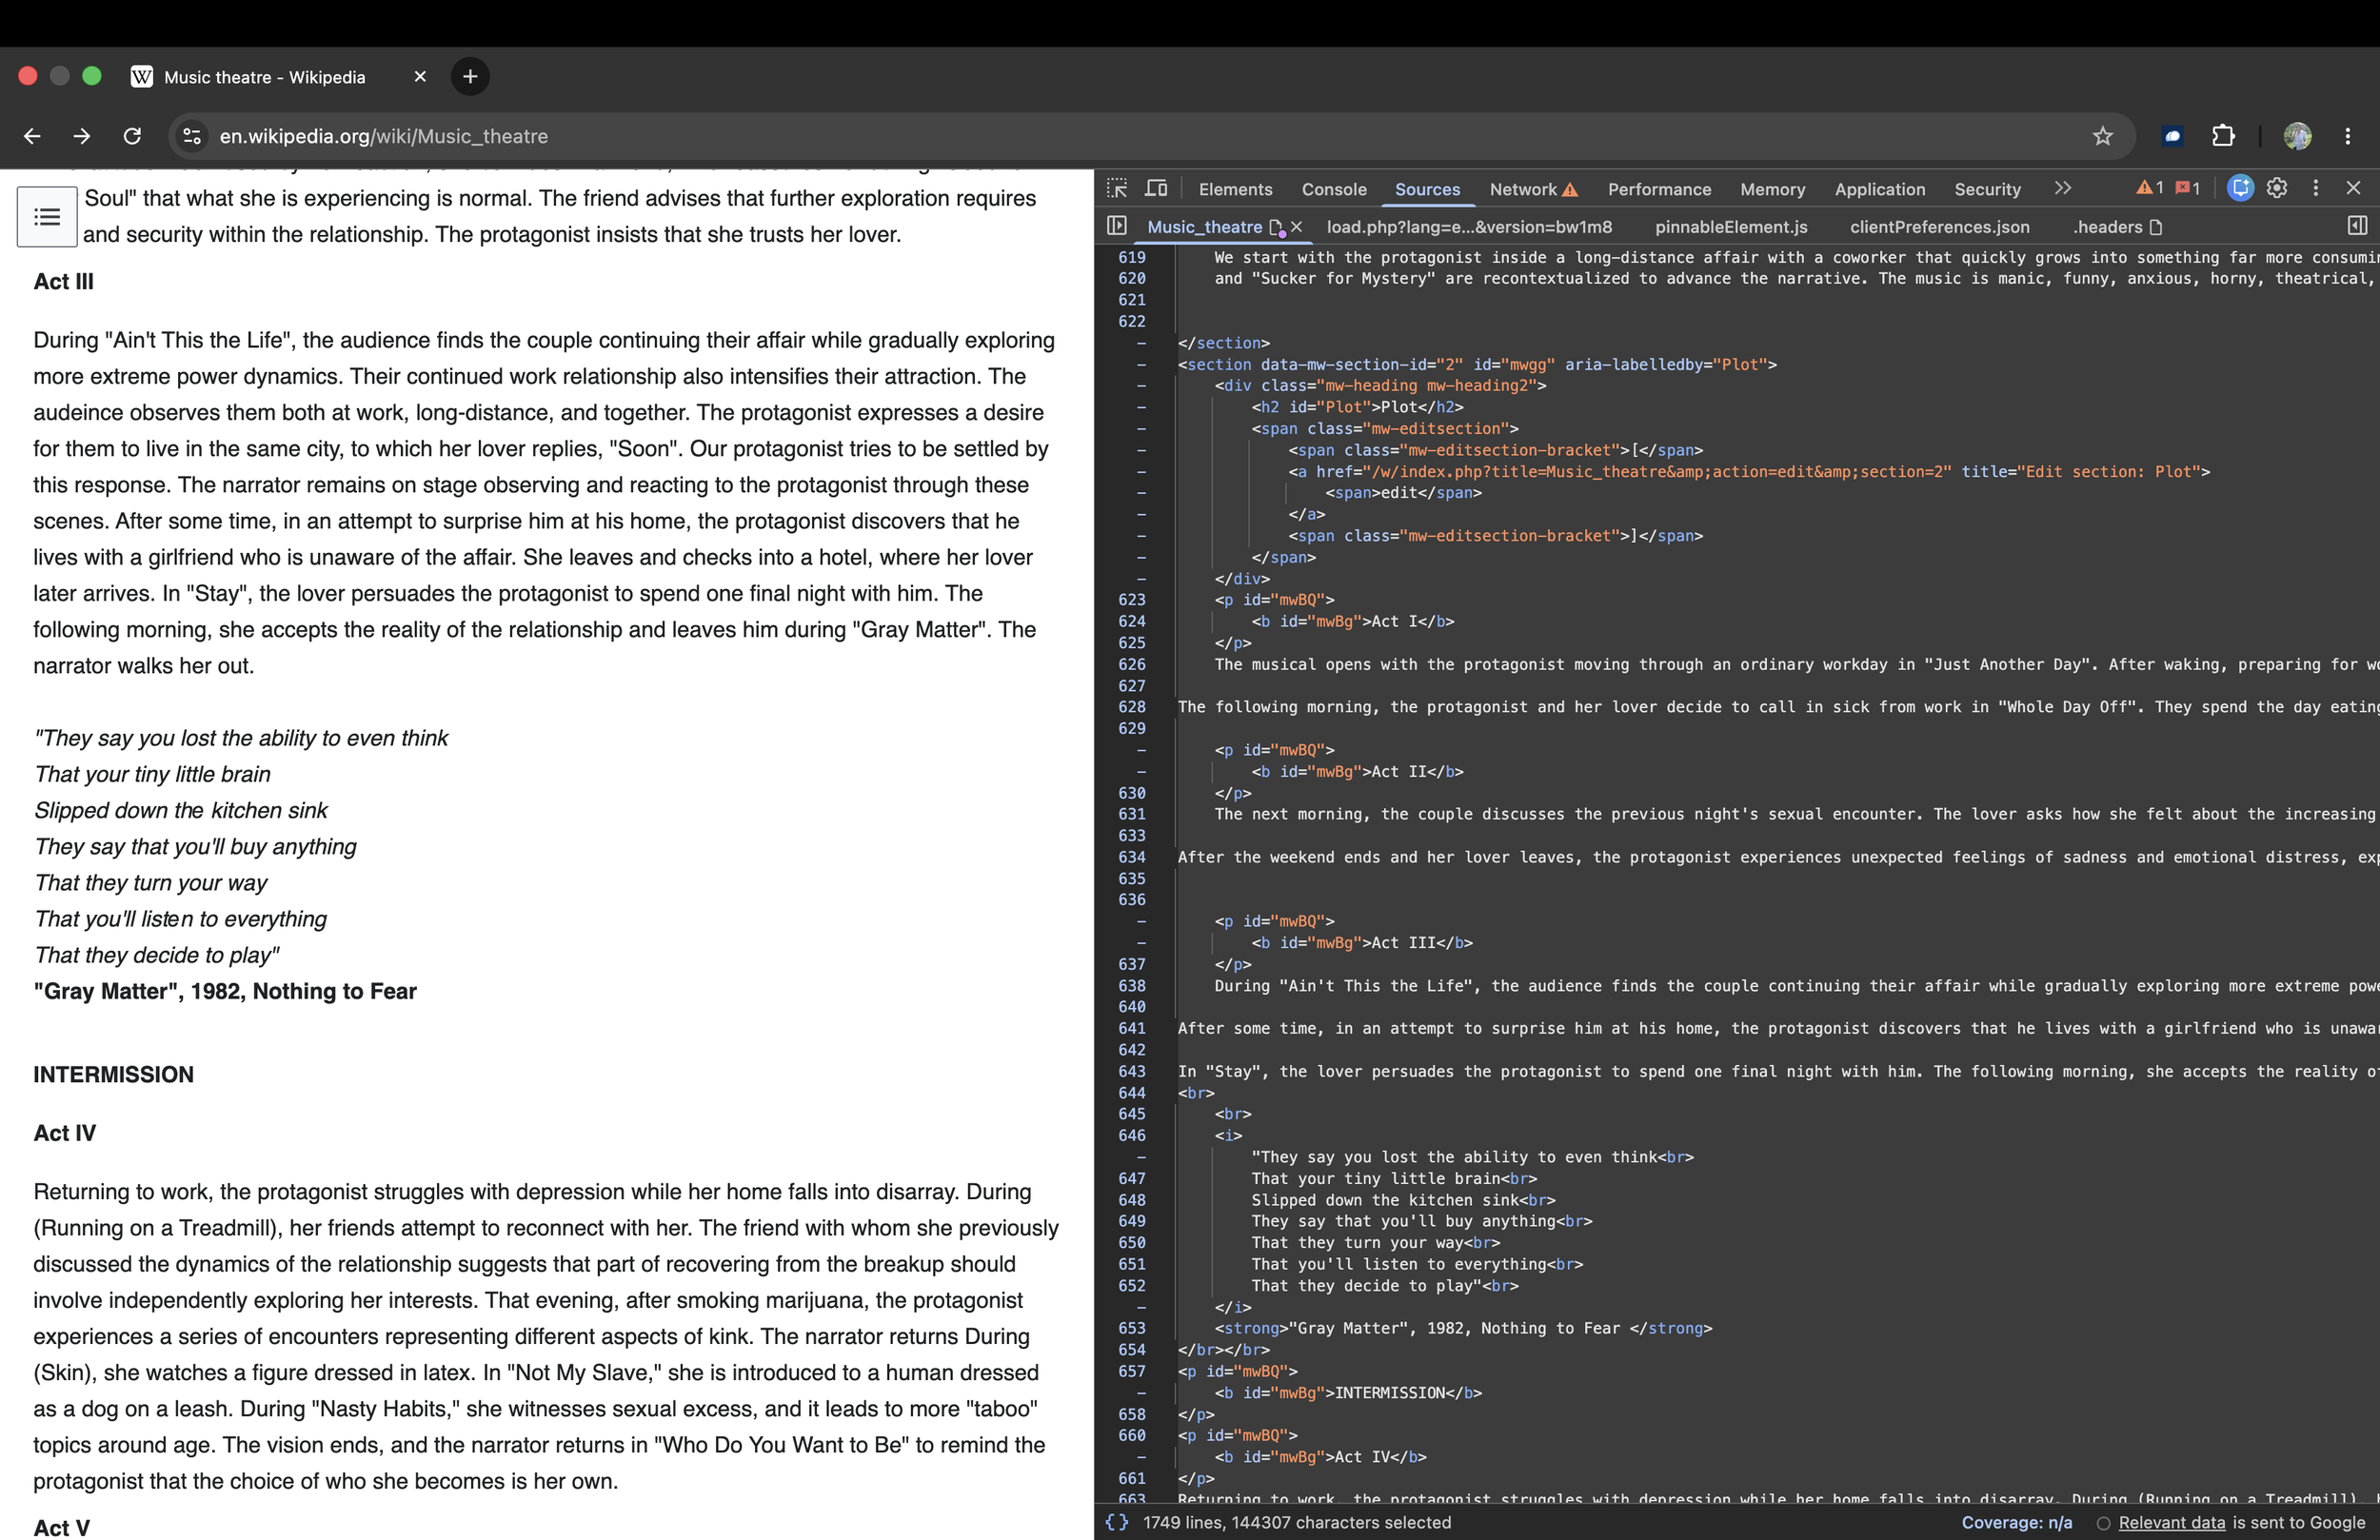
Task: Go forward to the next page
Action: click(82, 136)
